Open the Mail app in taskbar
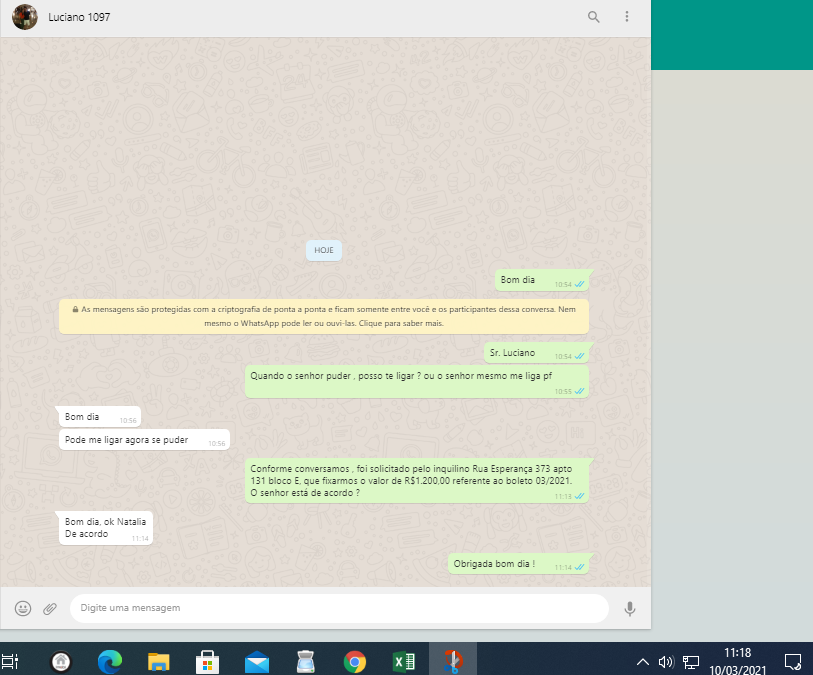 pyautogui.click(x=257, y=660)
